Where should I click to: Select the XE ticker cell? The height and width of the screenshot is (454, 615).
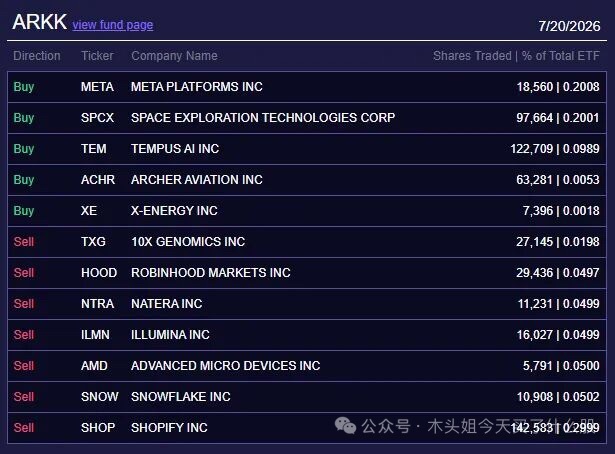click(89, 211)
